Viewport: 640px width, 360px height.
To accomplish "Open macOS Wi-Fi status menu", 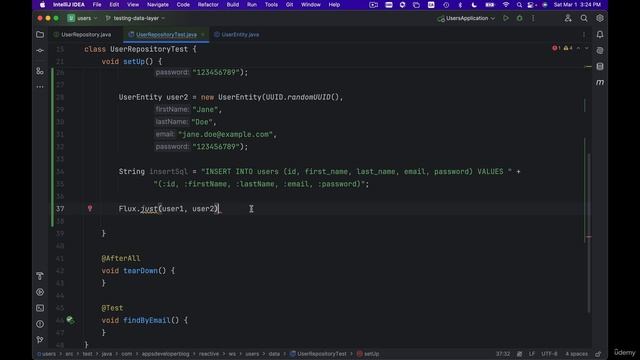I will [506, 4].
